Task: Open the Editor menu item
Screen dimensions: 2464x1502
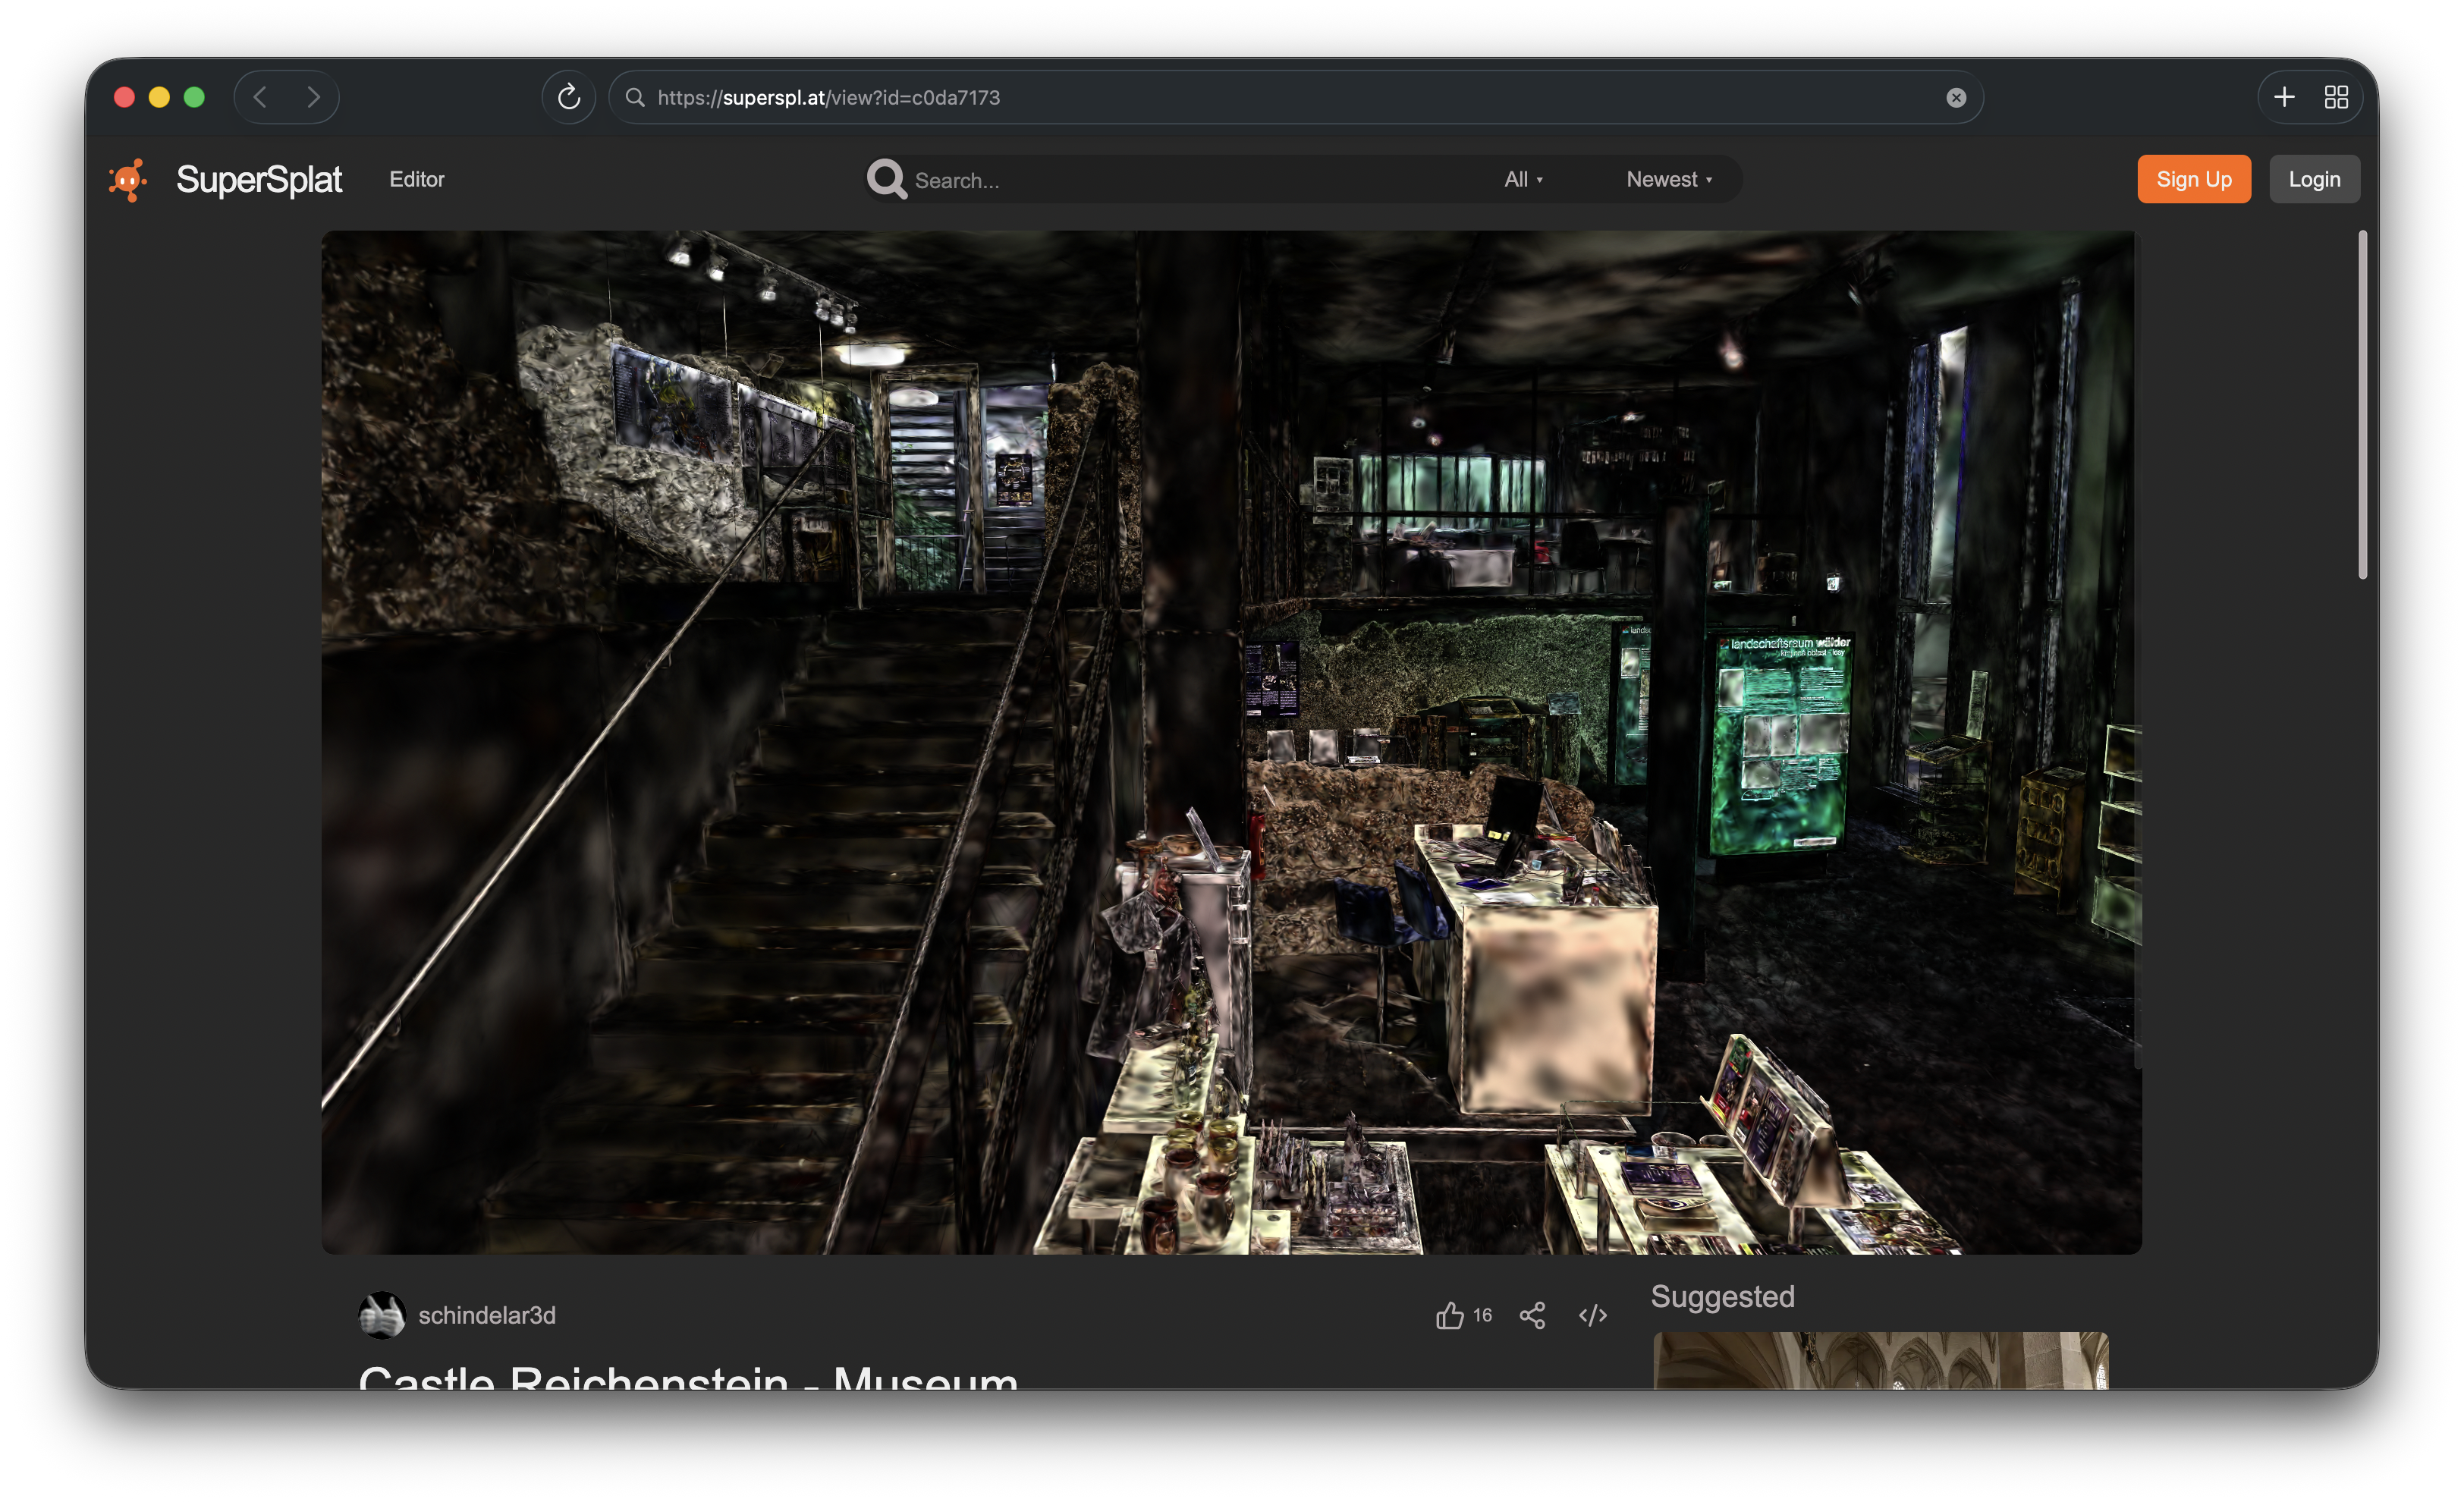Action: click(417, 180)
